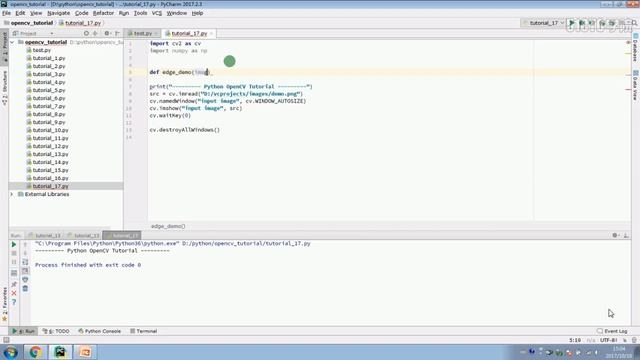Image resolution: width=640 pixels, height=360 pixels.
Task: Open the VCS menu
Action: (x=157, y=13)
